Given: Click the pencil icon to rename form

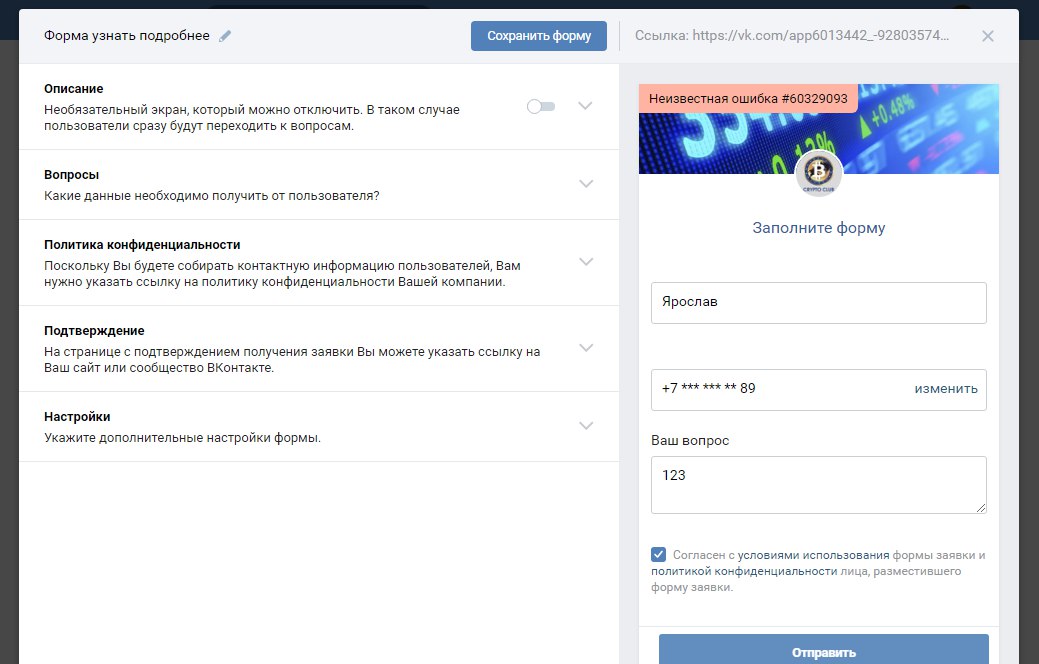Looking at the screenshot, I should coord(225,36).
